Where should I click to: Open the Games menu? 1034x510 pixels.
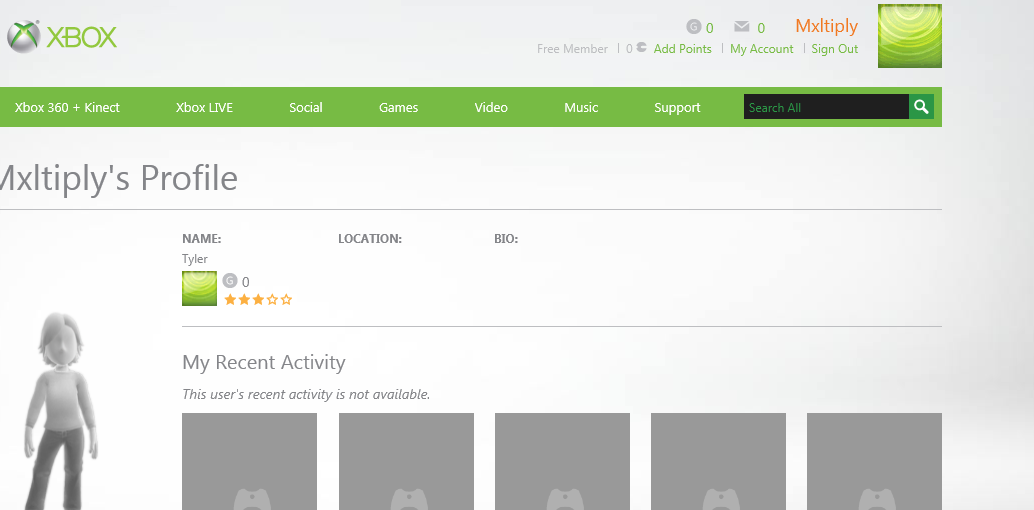pyautogui.click(x=398, y=108)
